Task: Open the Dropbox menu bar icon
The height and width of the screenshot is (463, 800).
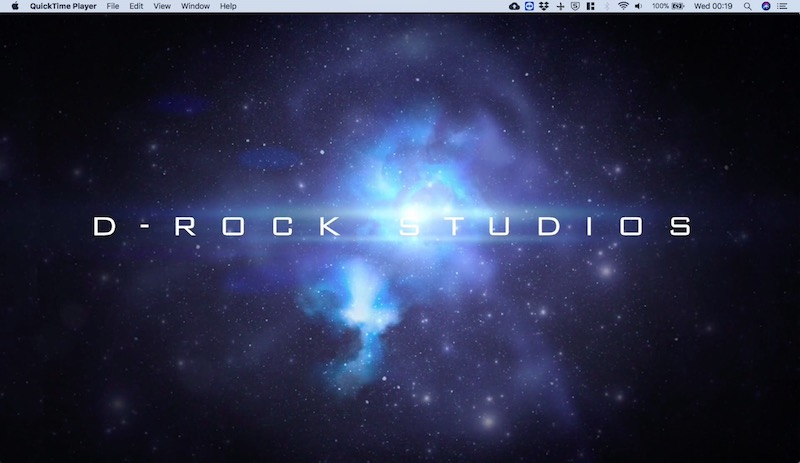Action: pos(544,6)
